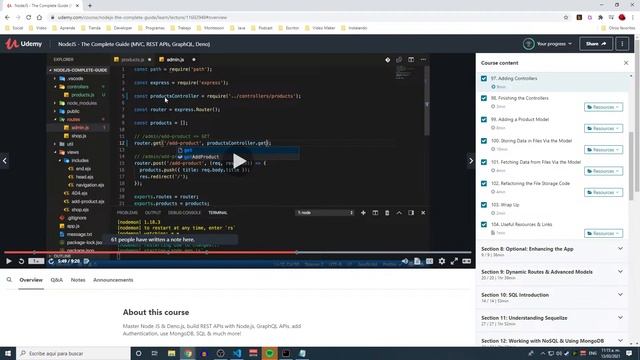640x360 pixels.
Task: Toggle completion of lecture 101 Fetching Data from Files
Action: [x=484, y=162]
